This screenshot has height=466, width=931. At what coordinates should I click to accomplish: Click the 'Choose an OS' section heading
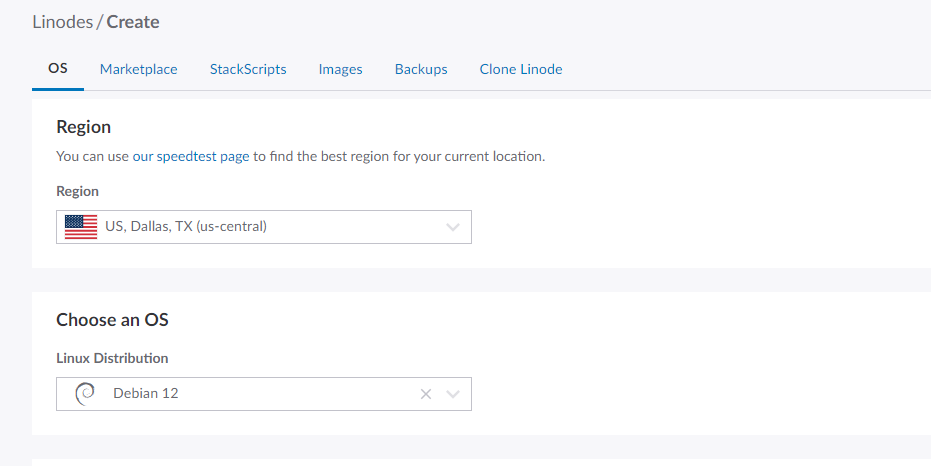click(112, 320)
